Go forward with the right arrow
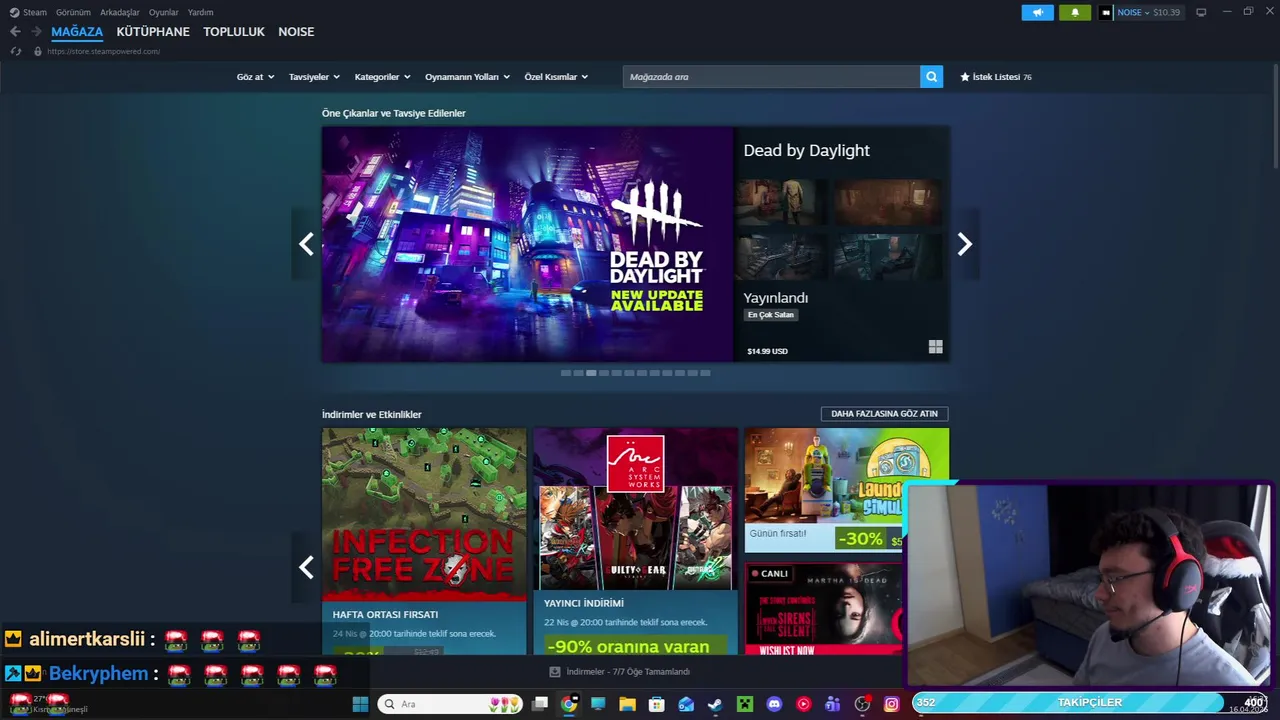 click(x=36, y=32)
